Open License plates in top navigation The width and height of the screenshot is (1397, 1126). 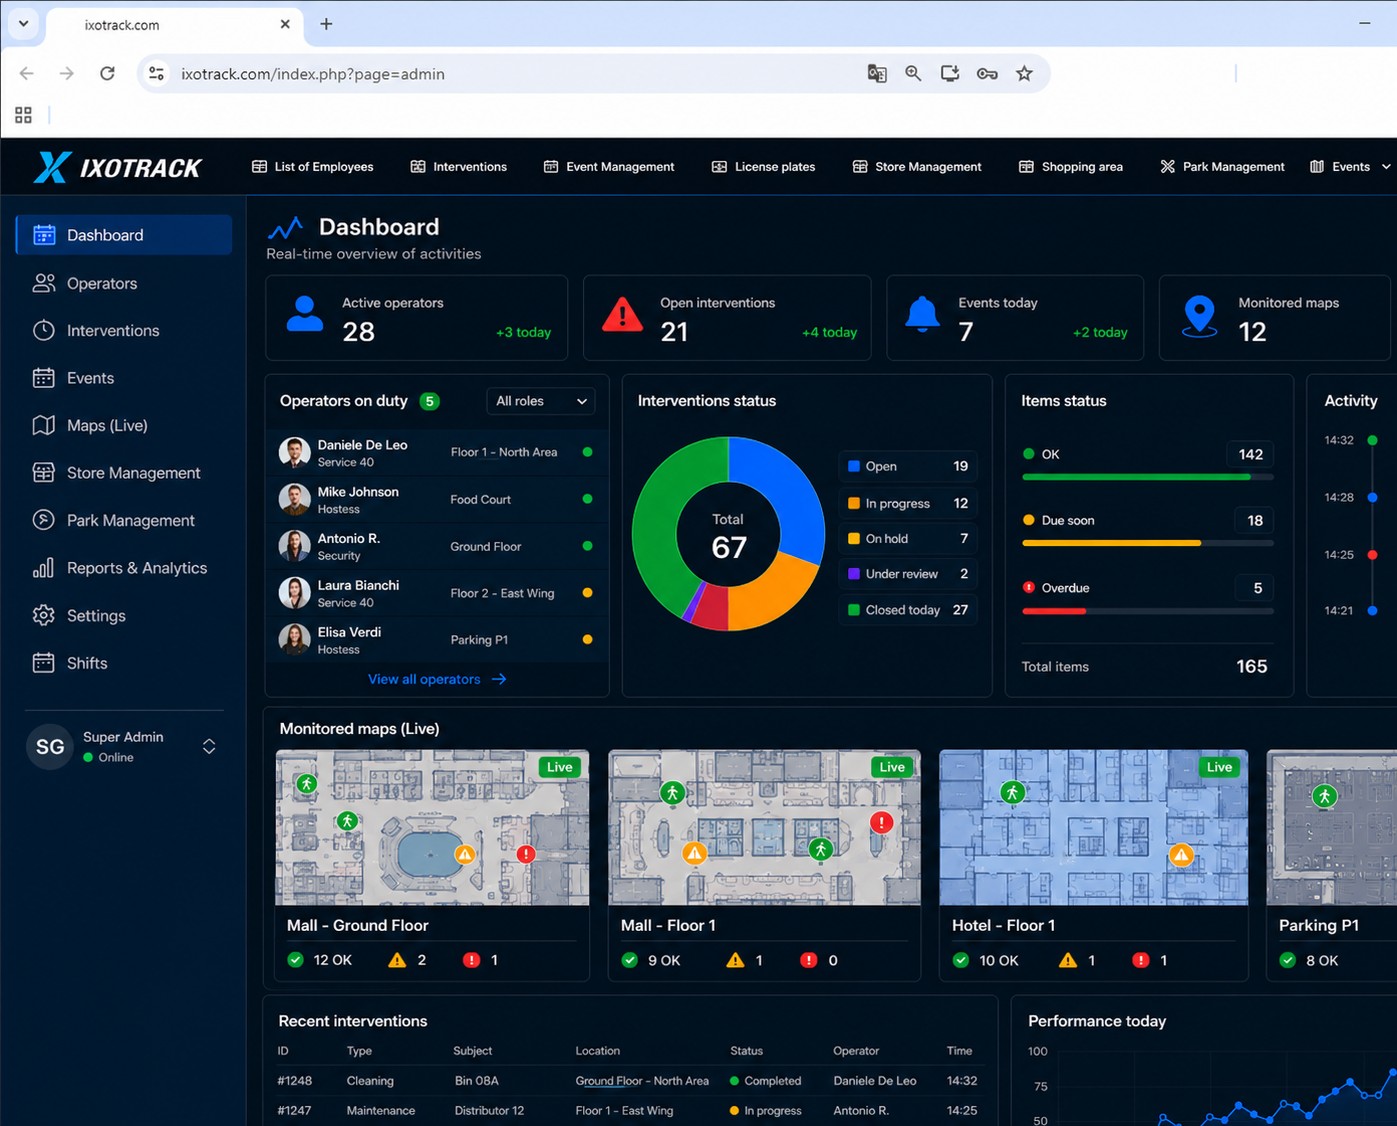(764, 167)
